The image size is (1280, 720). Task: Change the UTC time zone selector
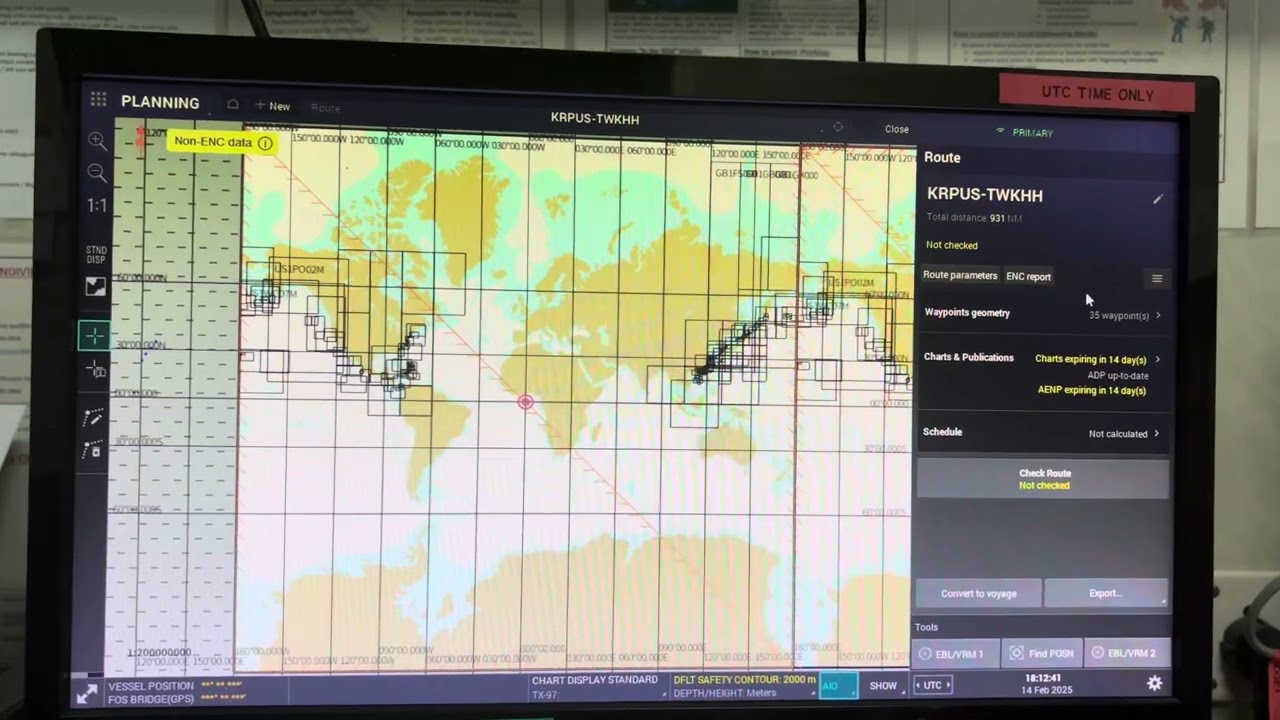tap(932, 685)
